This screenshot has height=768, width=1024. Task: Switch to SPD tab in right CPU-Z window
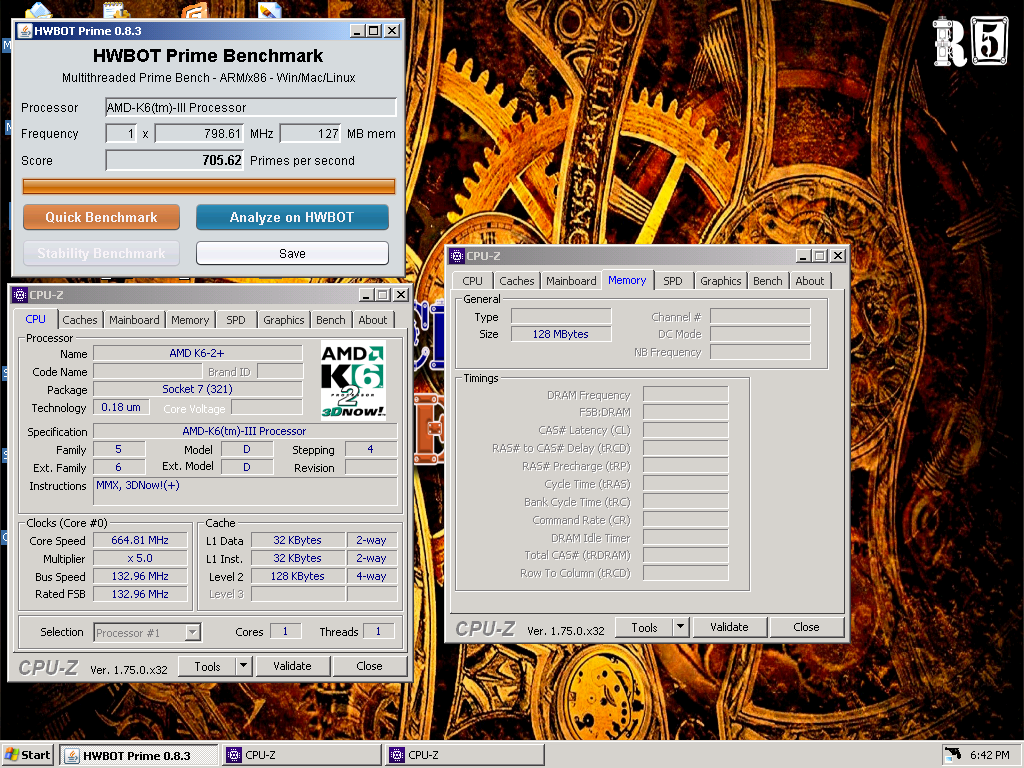tap(673, 281)
